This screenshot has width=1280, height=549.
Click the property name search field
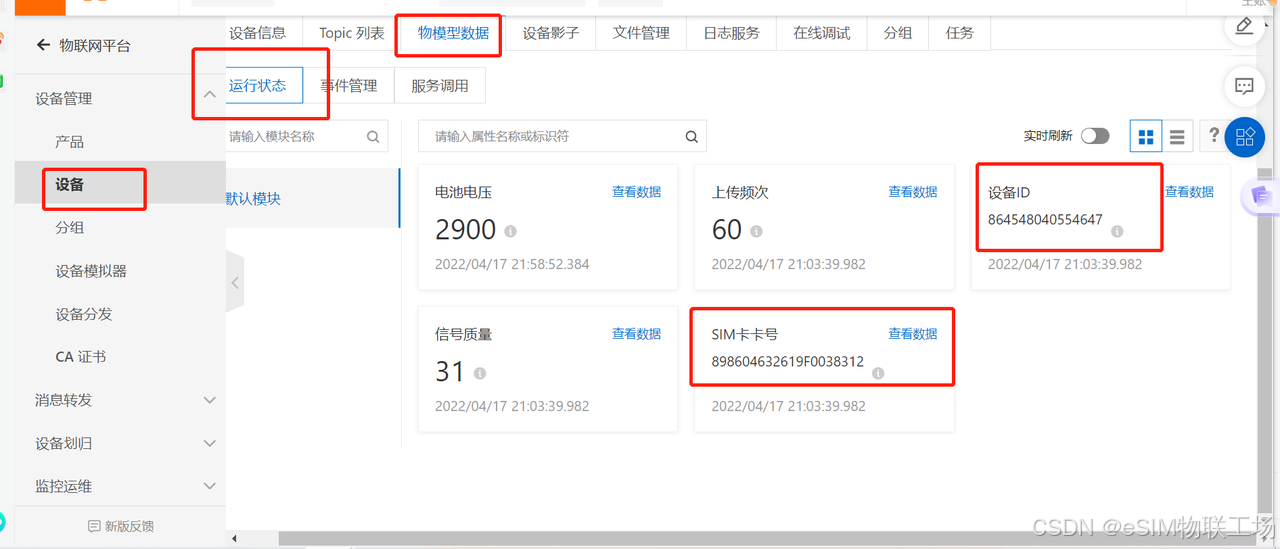tap(562, 136)
